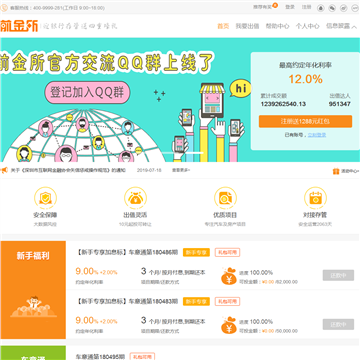The height and width of the screenshot is (360, 360).
Task: Open project 车意通第180495期
Action: (100, 356)
